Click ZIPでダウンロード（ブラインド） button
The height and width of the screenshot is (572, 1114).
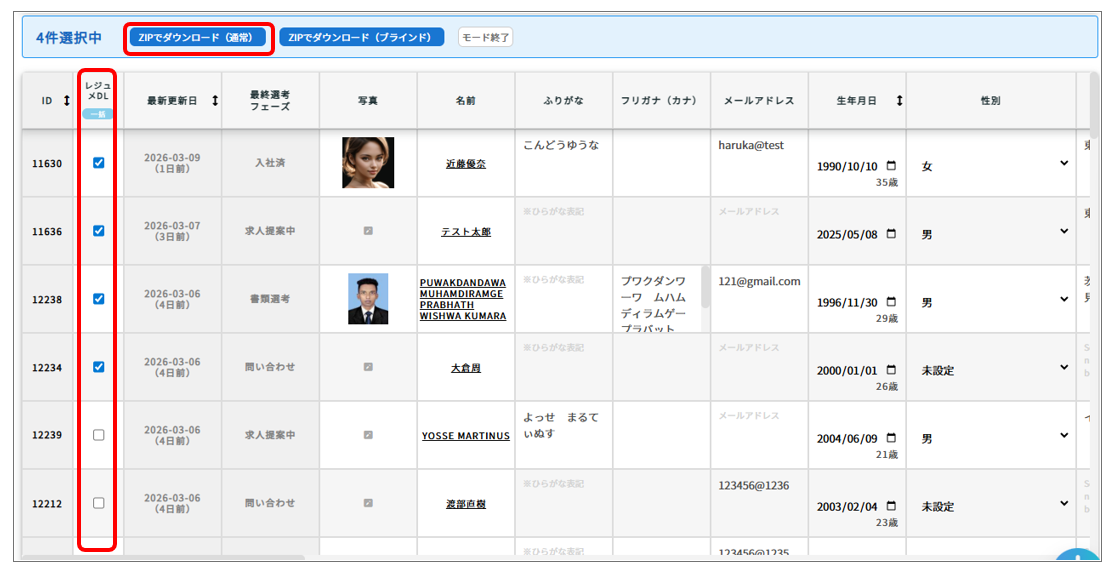tap(361, 37)
